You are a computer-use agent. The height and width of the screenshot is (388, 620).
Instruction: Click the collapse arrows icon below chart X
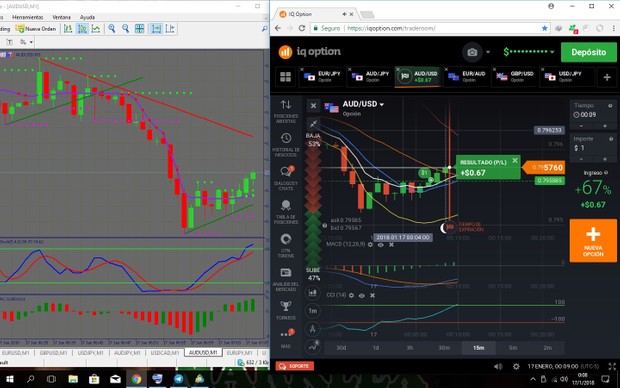tap(313, 124)
